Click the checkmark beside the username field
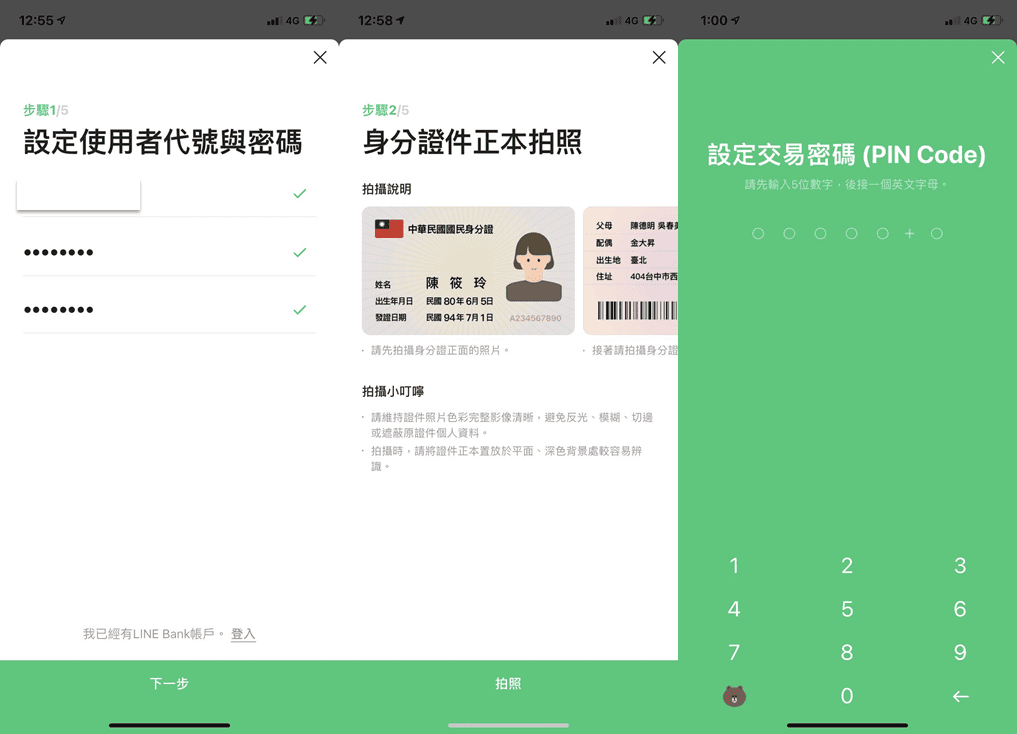 coord(300,193)
